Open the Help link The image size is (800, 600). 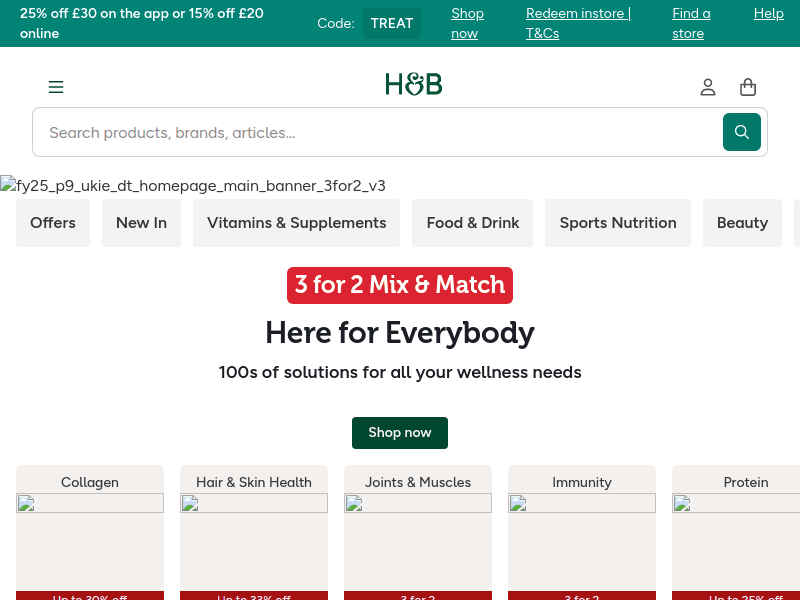click(768, 13)
